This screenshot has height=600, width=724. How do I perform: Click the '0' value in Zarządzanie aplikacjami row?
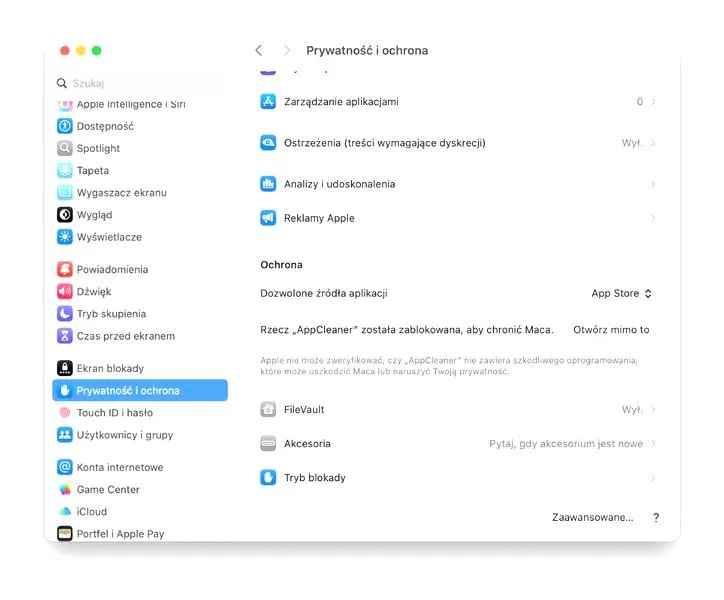pyautogui.click(x=640, y=101)
